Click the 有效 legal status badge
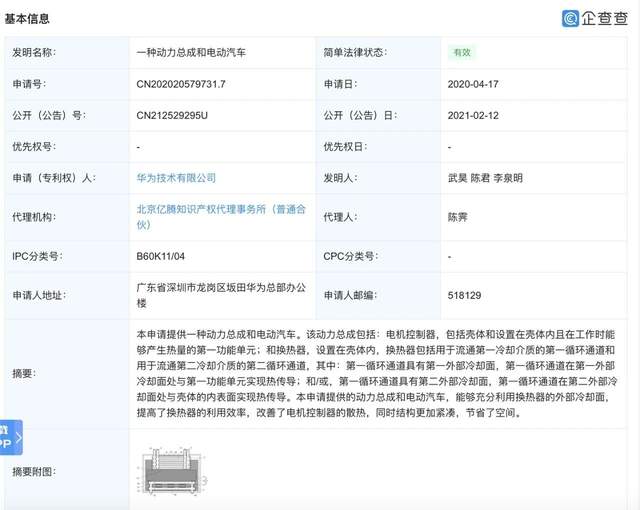The image size is (640, 510). pos(462,52)
